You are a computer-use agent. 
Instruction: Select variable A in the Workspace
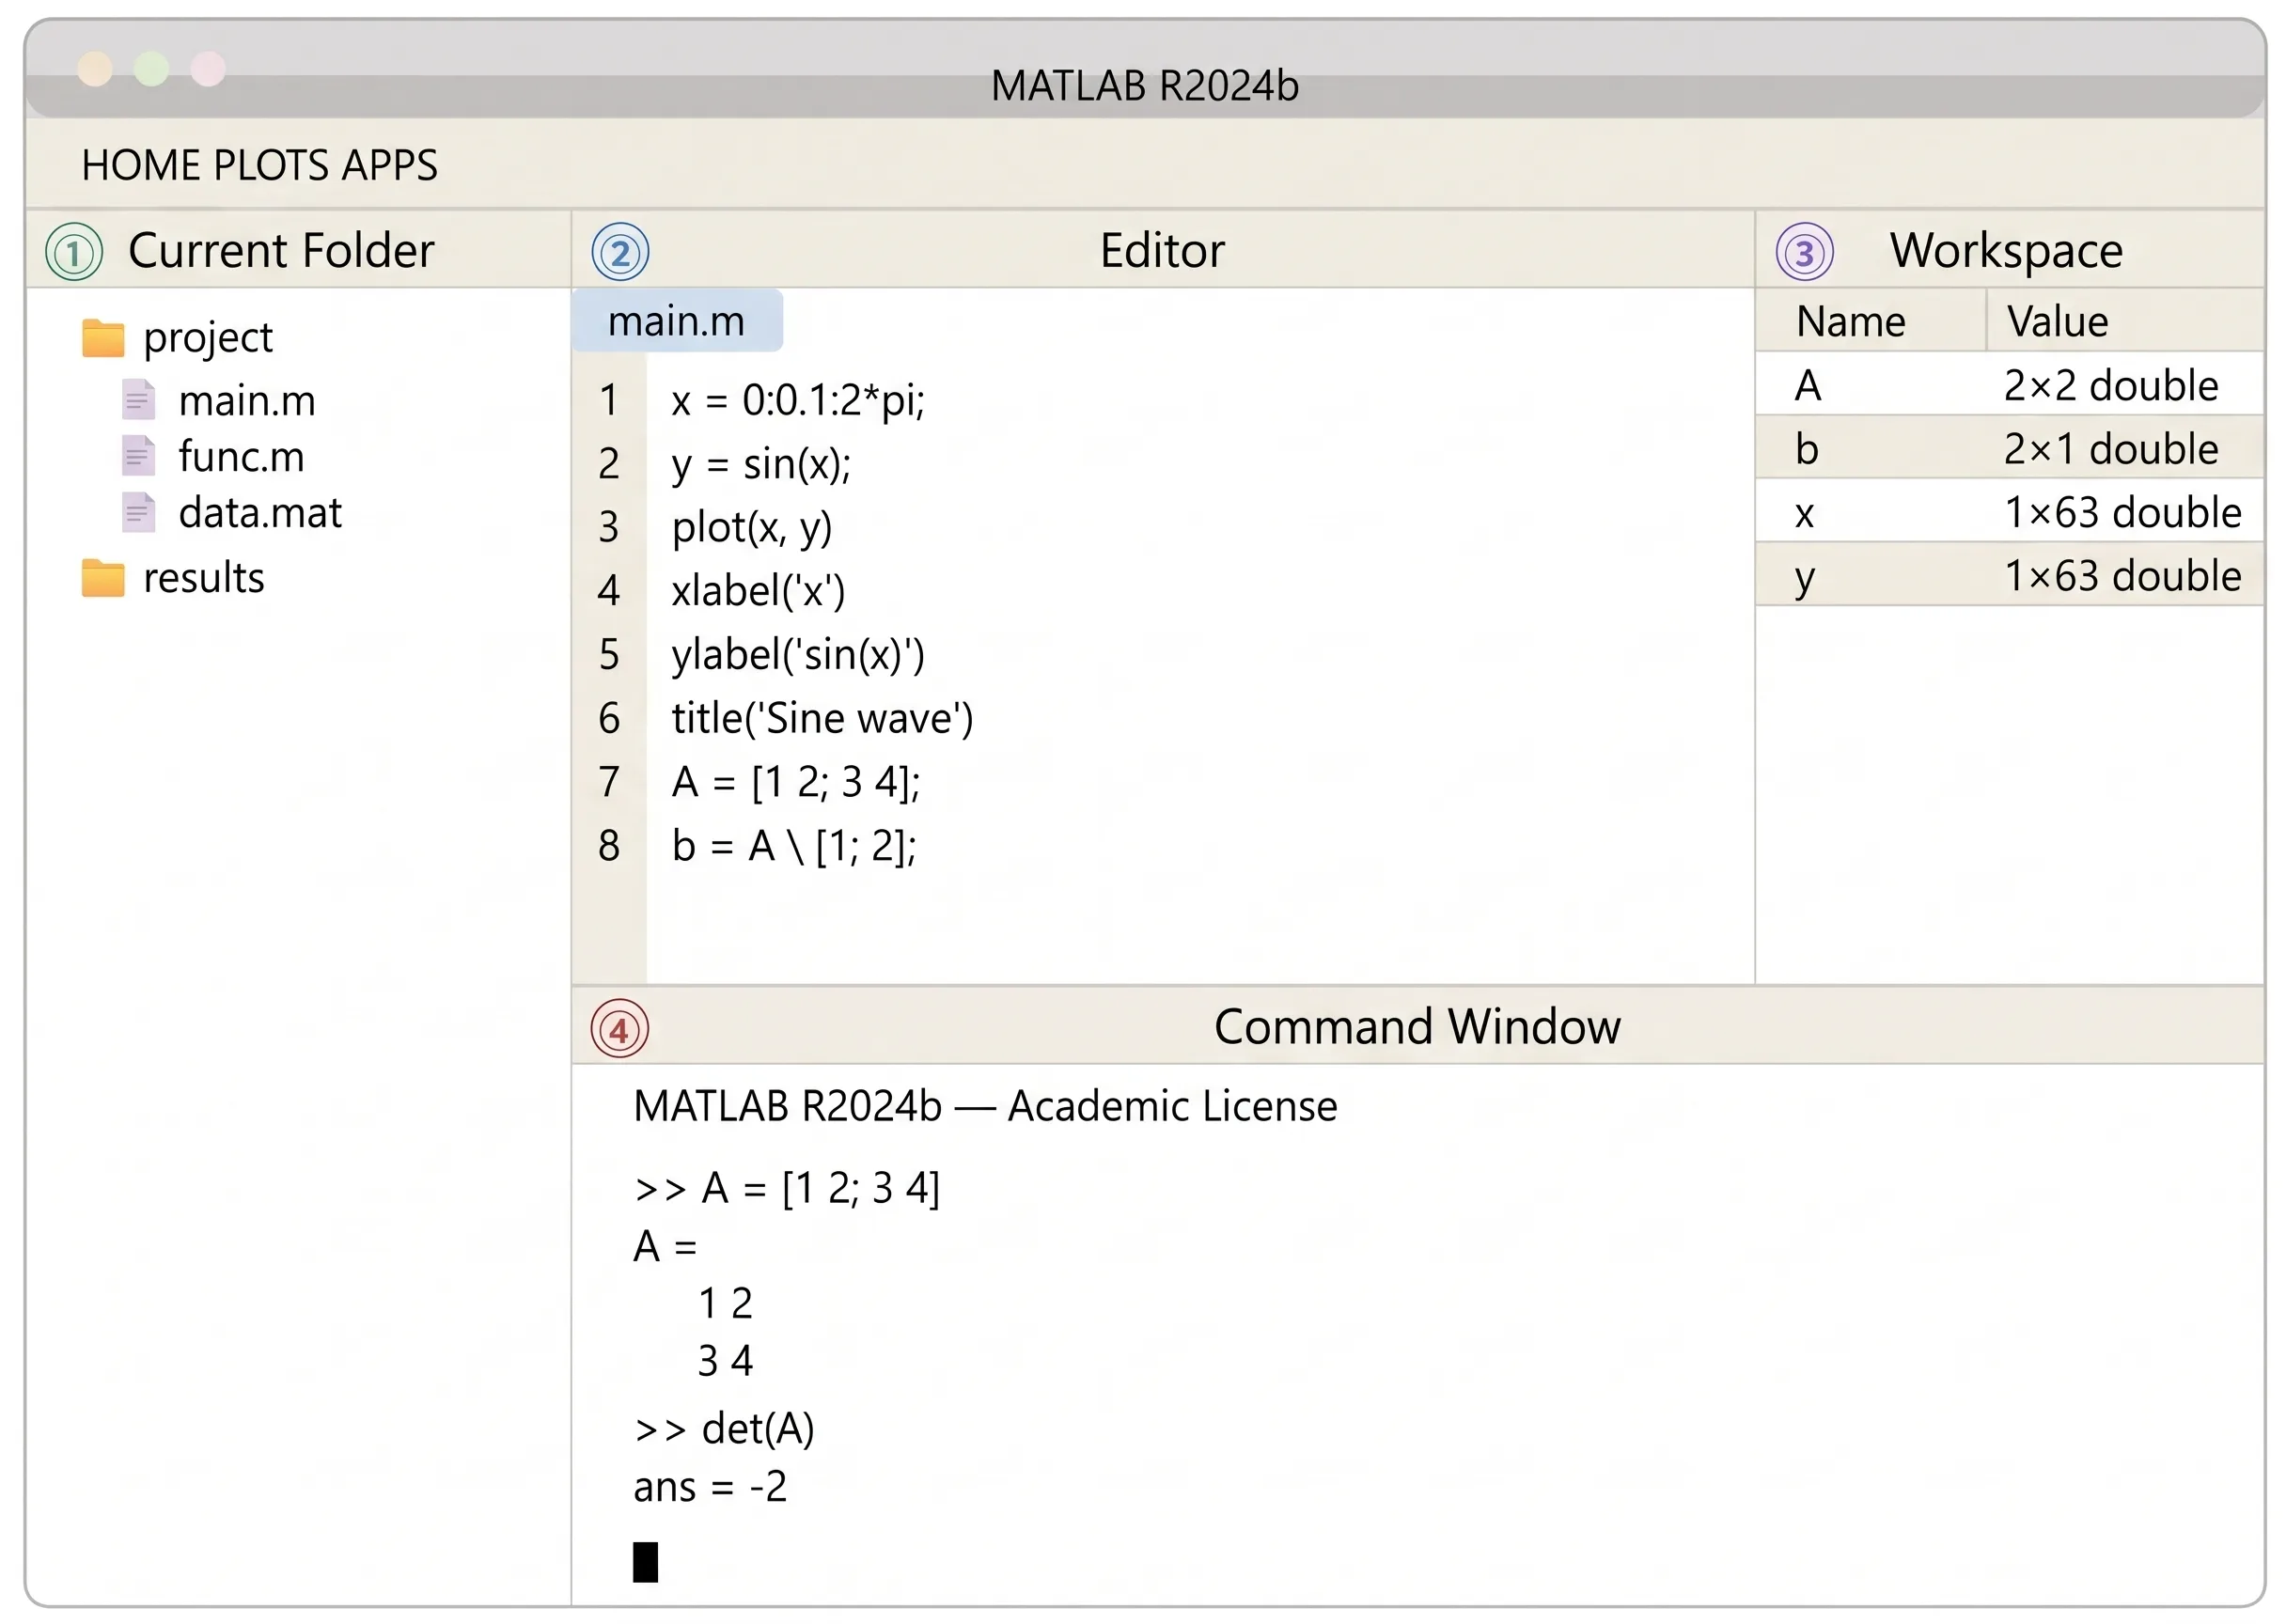[2010, 384]
